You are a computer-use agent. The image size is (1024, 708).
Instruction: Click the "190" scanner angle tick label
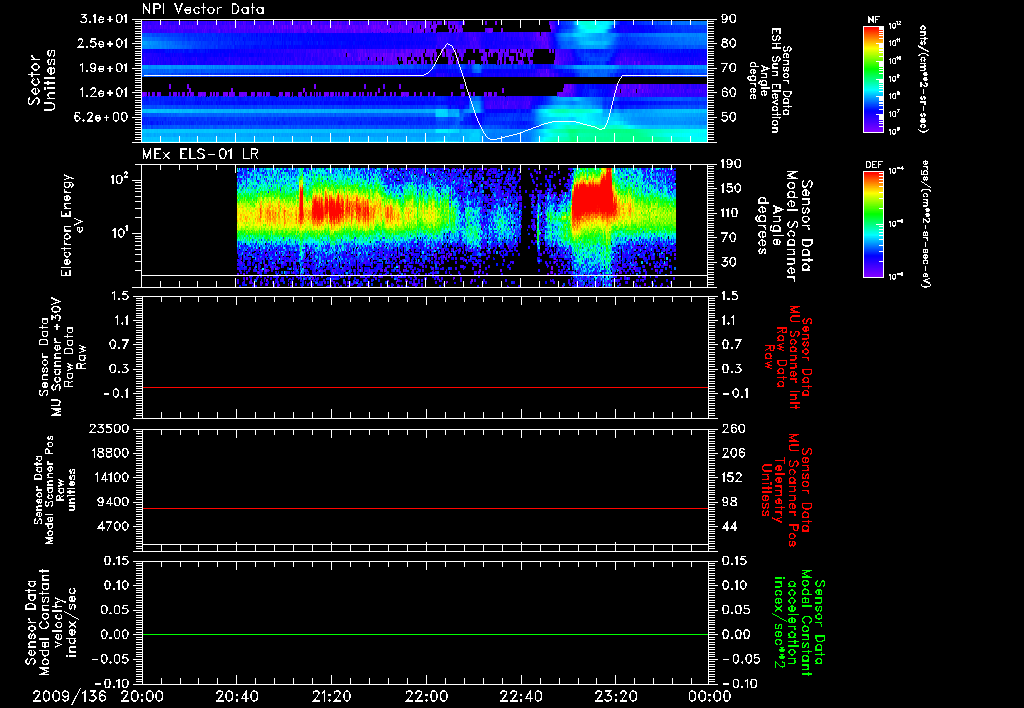tap(732, 164)
